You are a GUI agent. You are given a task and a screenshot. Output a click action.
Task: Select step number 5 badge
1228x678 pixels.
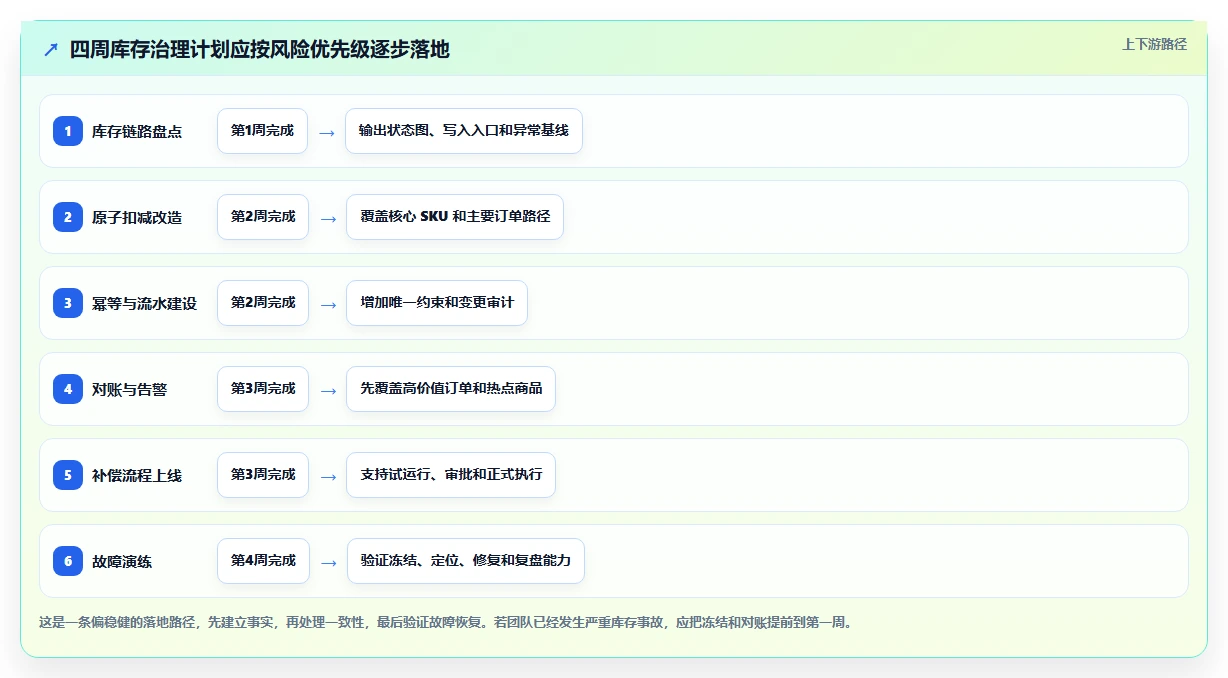pos(68,475)
